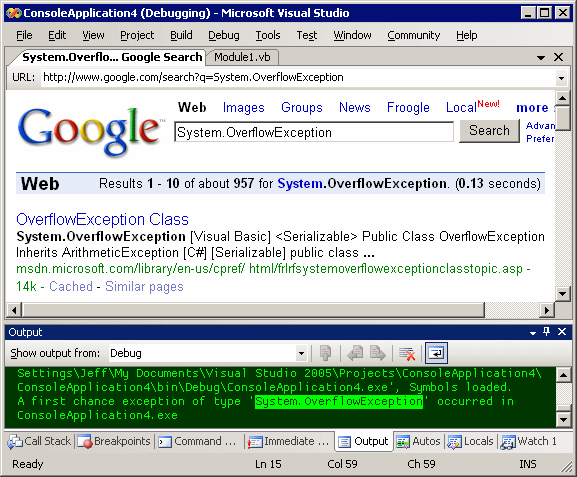
Task: Close the Output panel
Action: pos(562,332)
